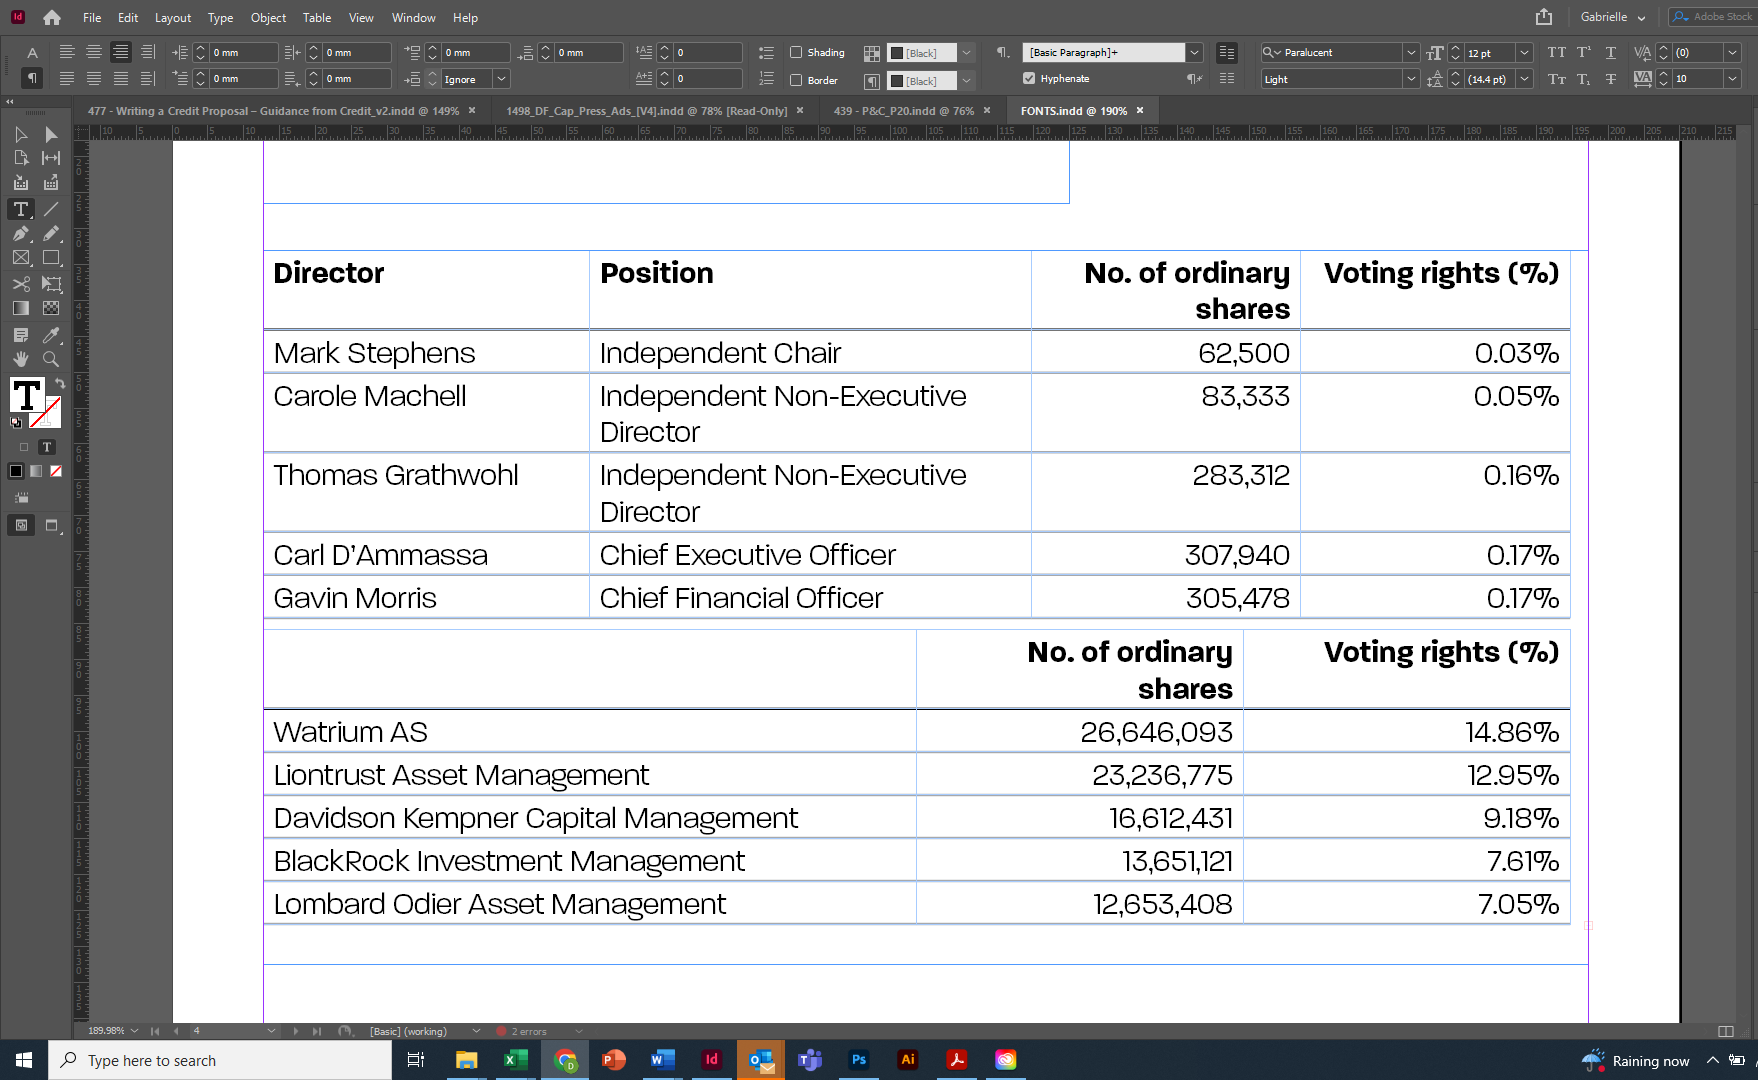
Task: Select the Scissors tool
Action: 21,284
